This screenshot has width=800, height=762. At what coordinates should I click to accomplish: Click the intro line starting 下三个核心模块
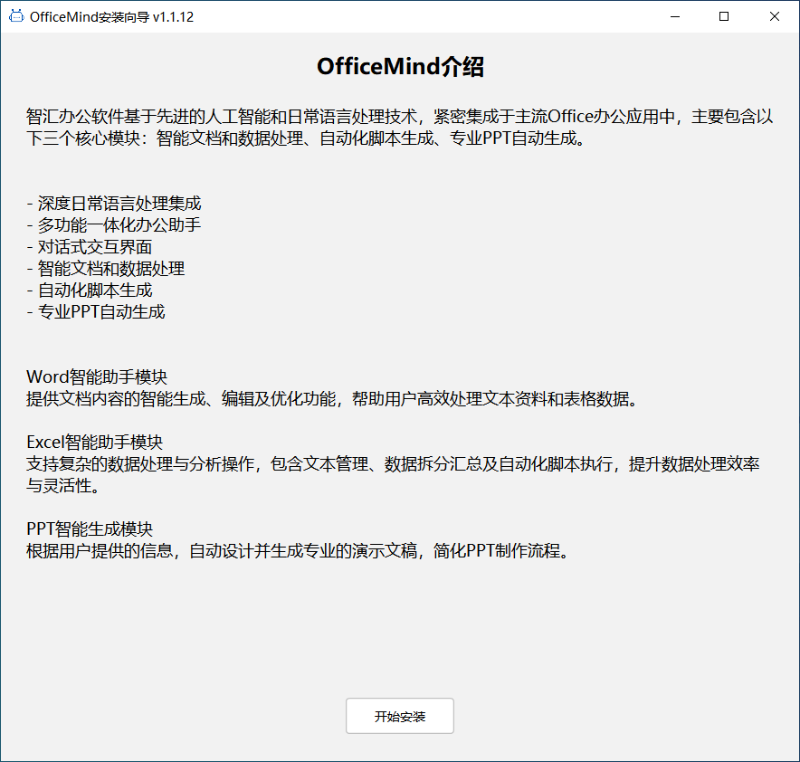[306, 138]
